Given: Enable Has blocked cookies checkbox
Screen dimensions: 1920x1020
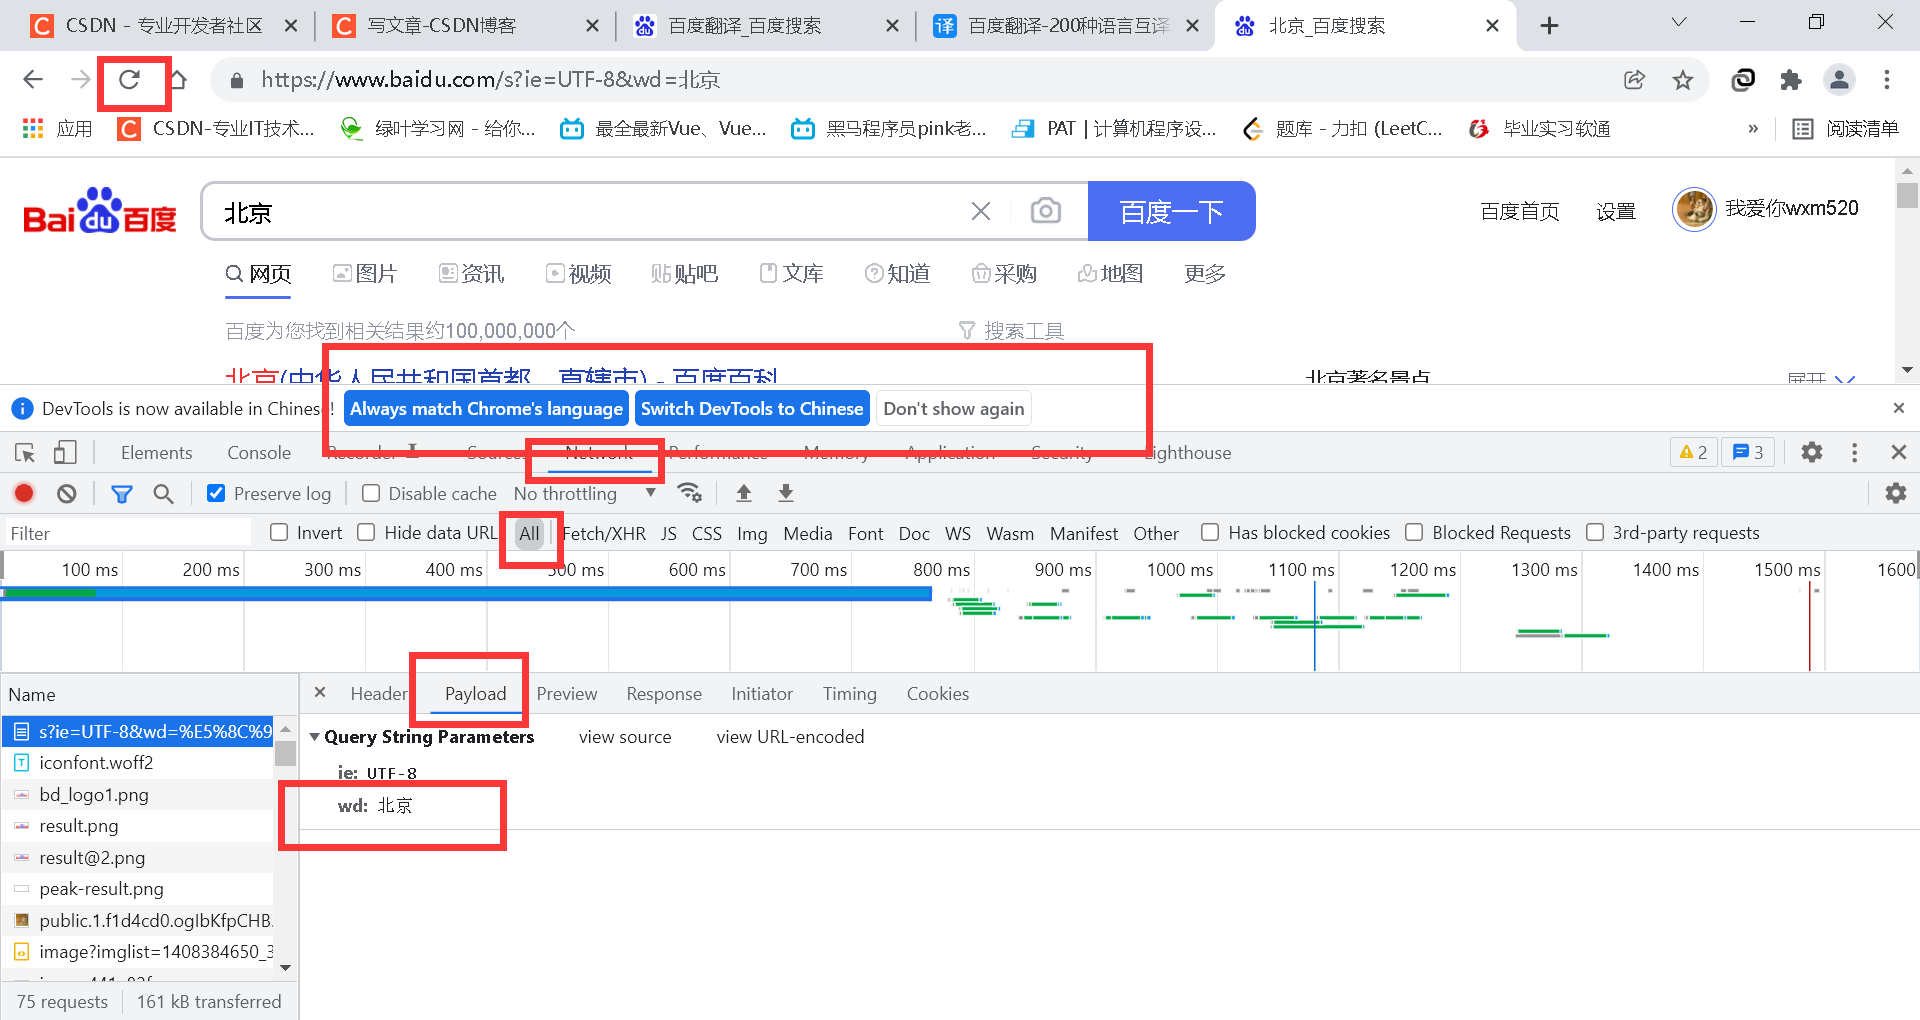Looking at the screenshot, I should pos(1210,533).
